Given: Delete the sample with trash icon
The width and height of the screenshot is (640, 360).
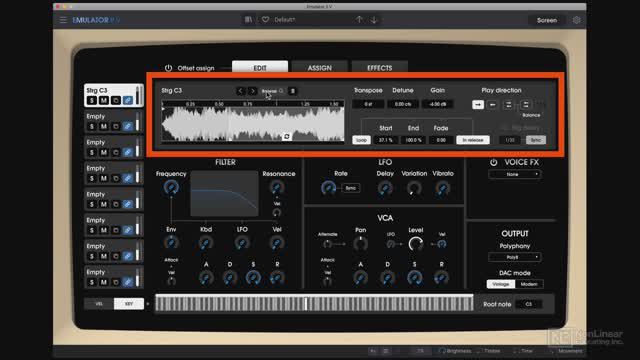Looking at the screenshot, I should click(x=292, y=91).
